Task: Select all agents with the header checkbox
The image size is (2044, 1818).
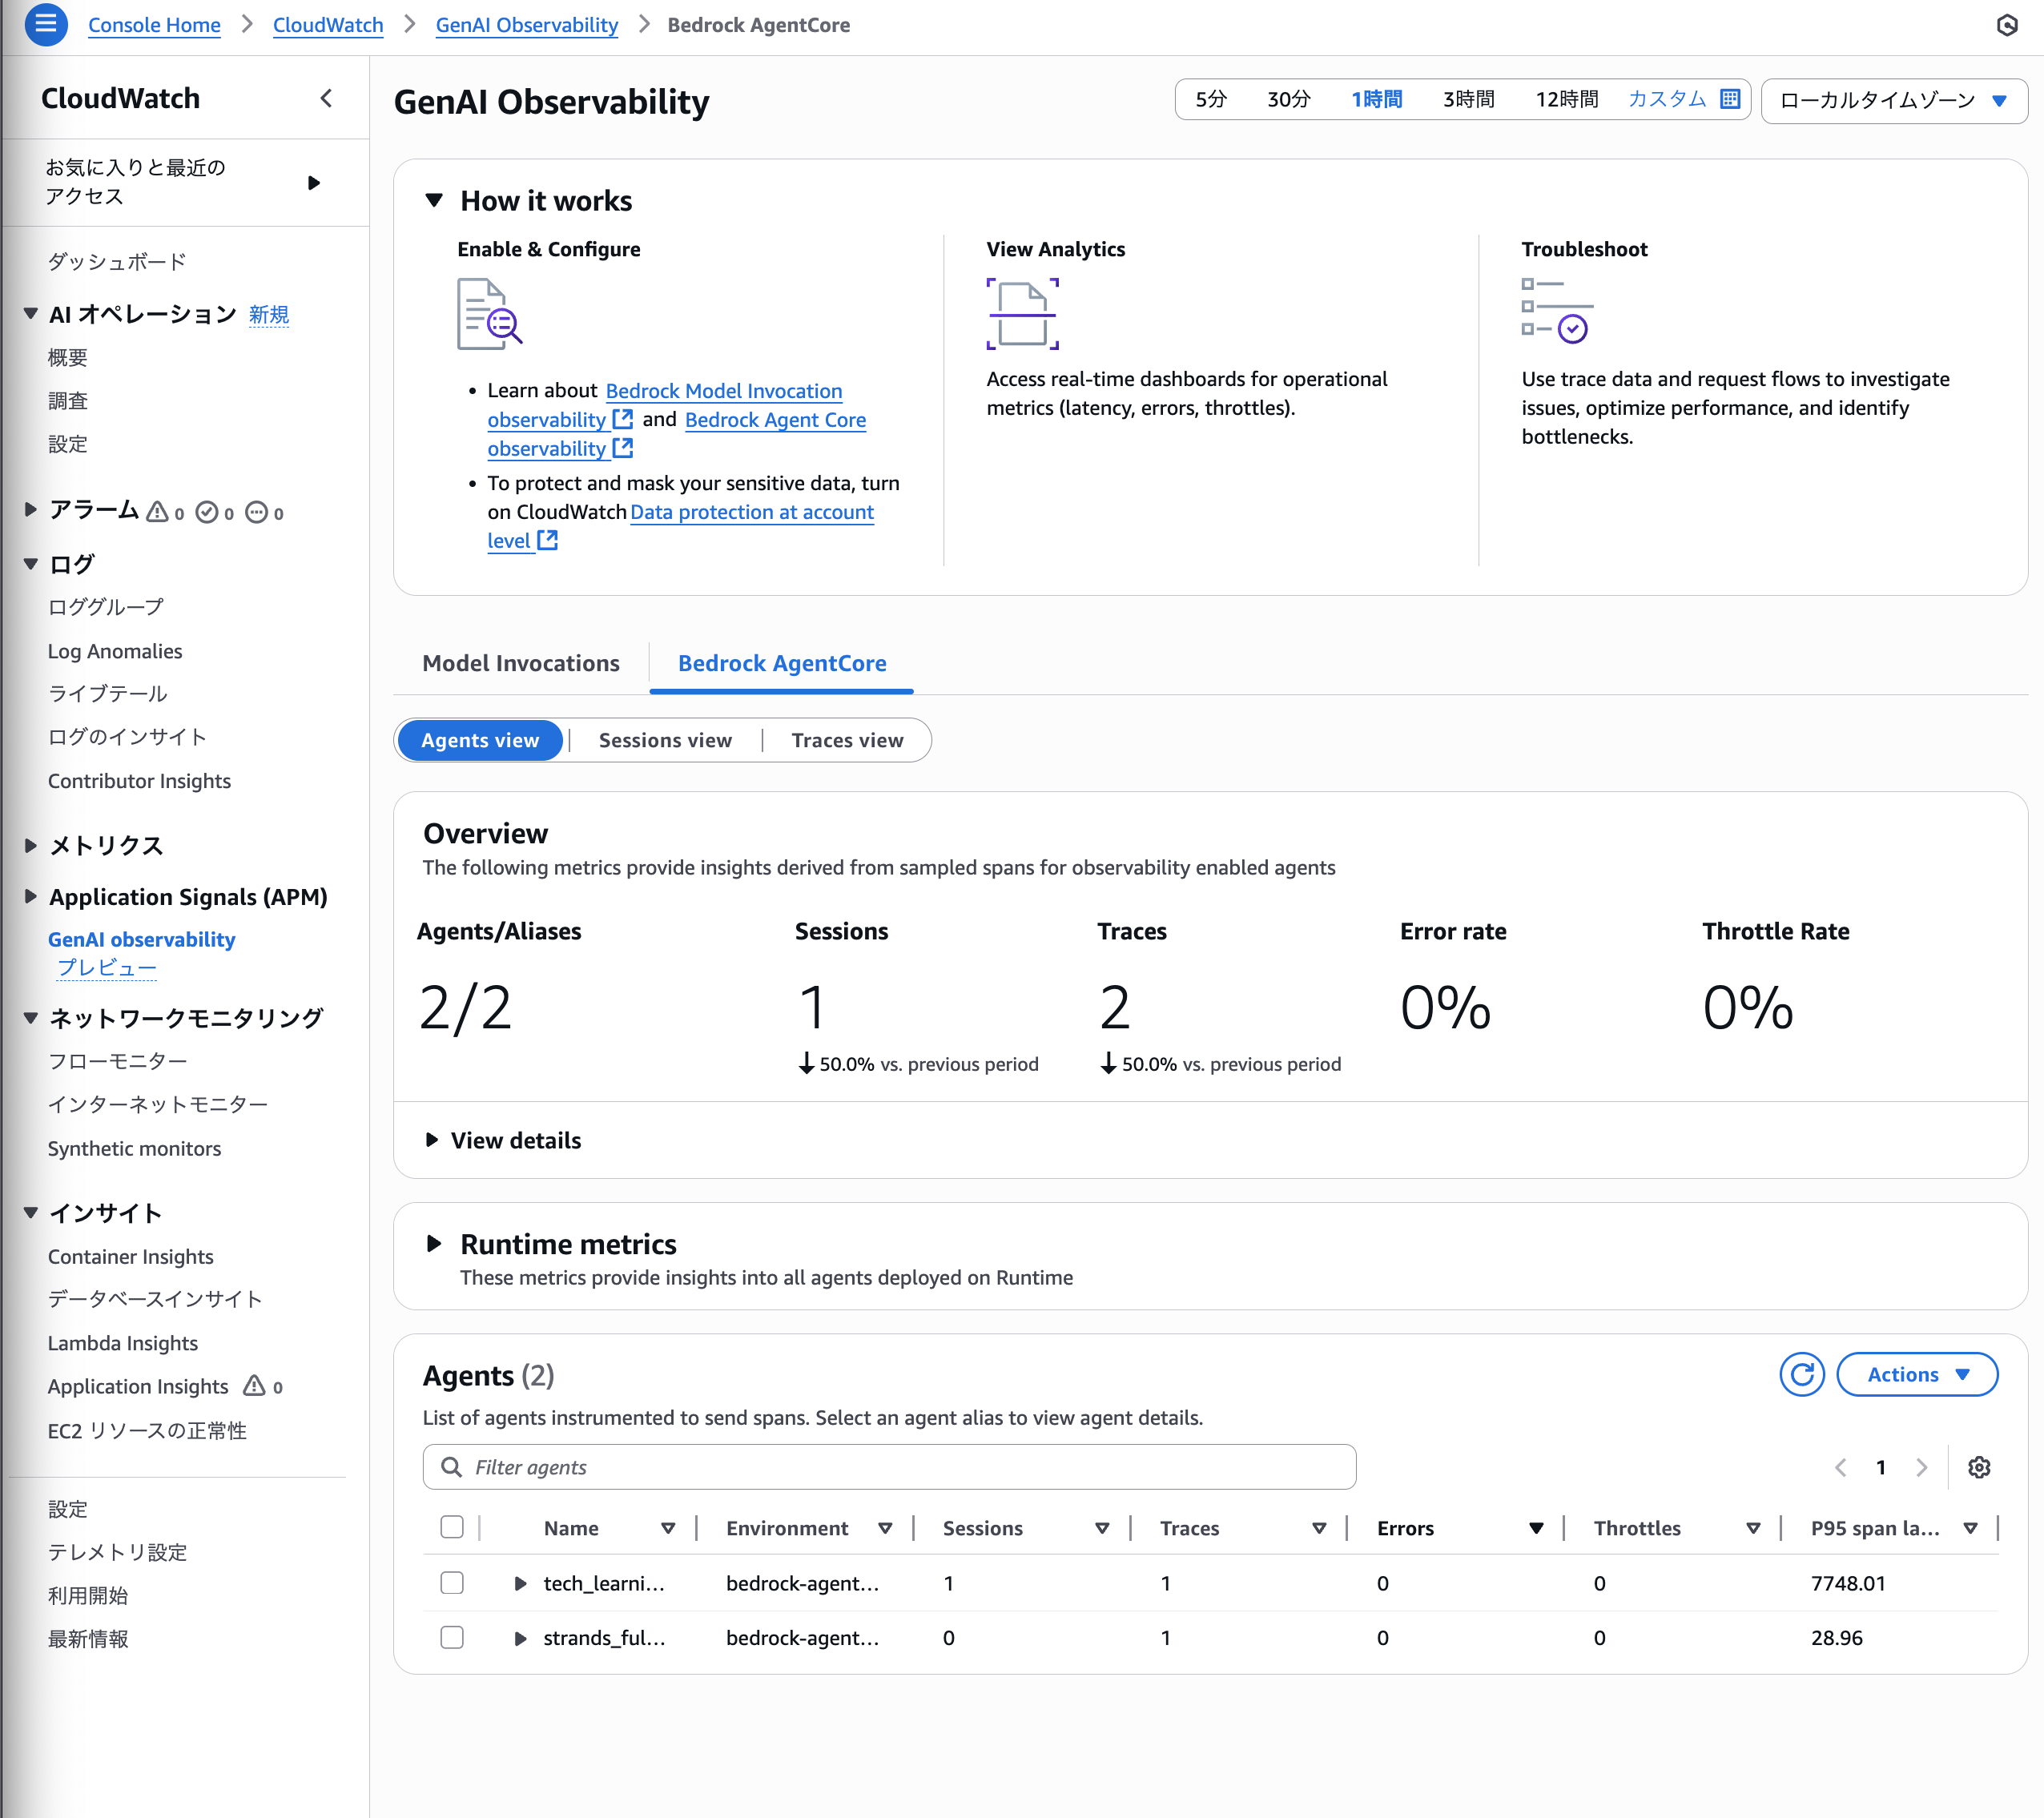Action: pyautogui.click(x=452, y=1527)
